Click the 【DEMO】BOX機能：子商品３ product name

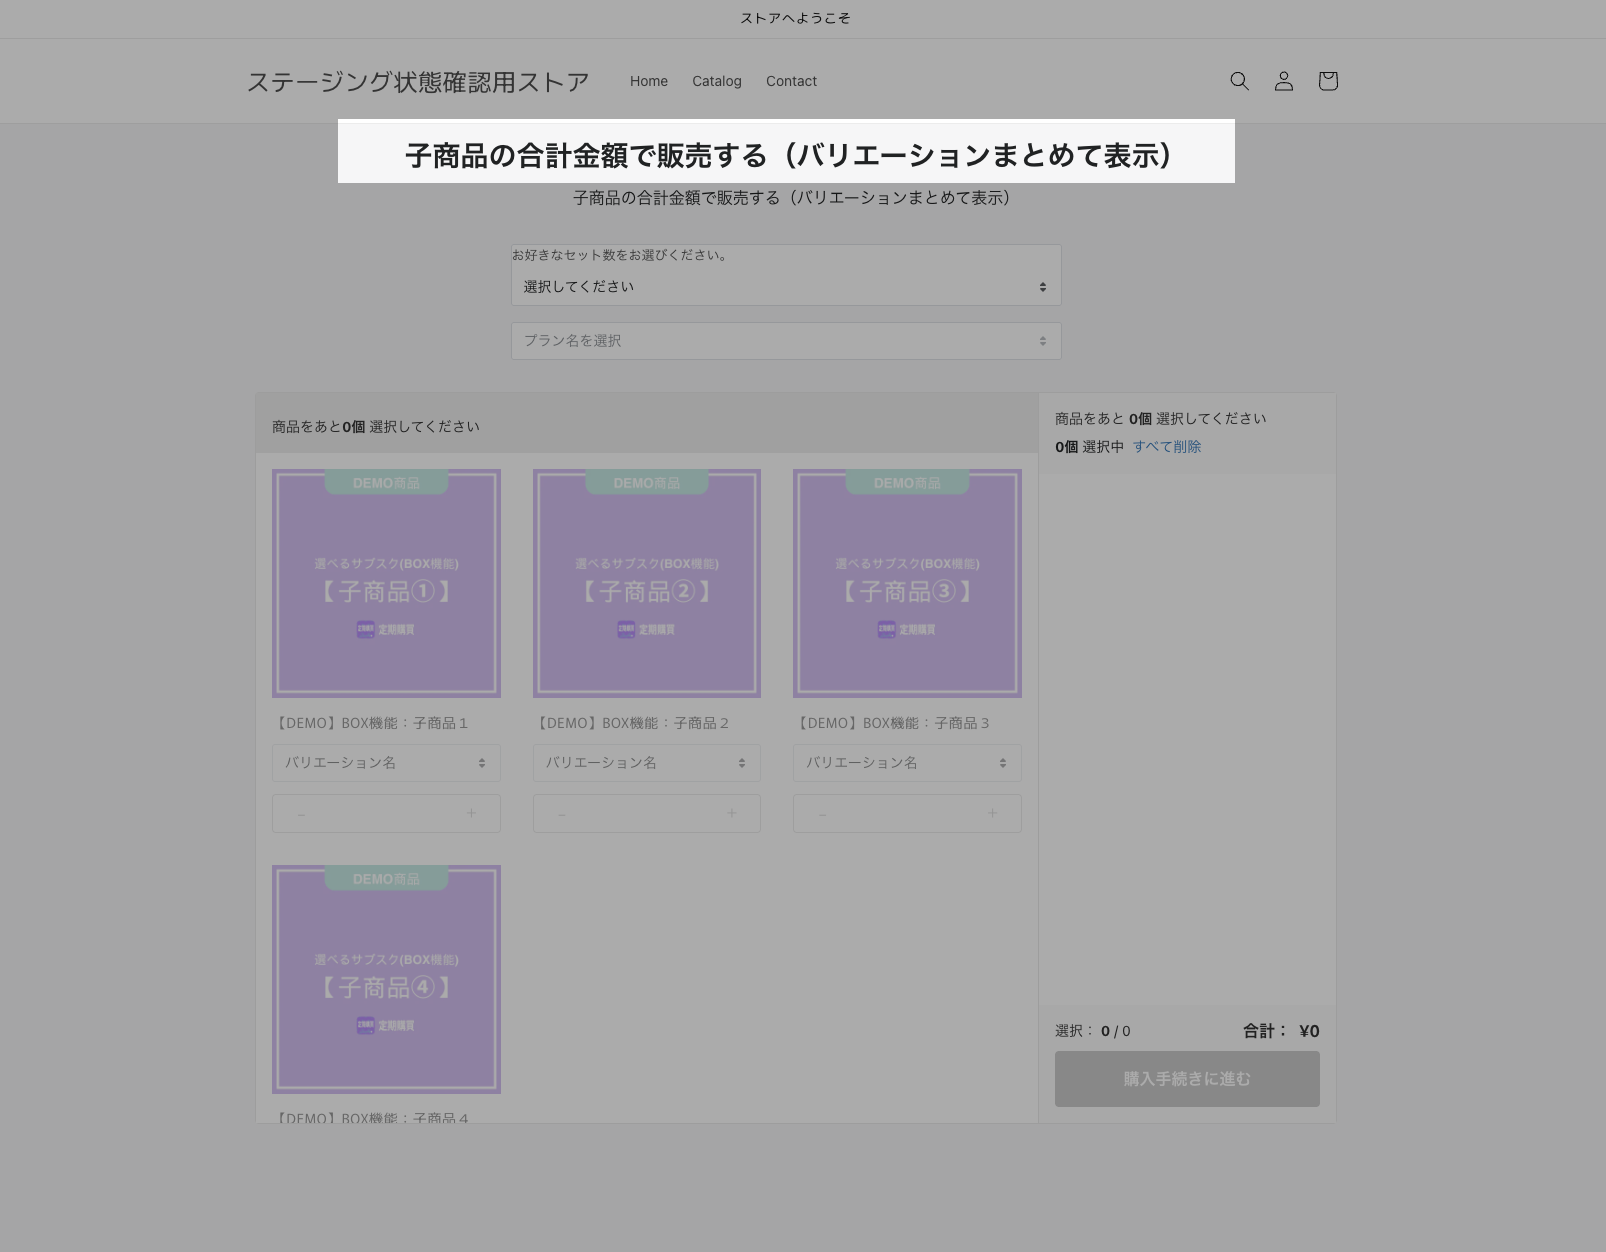click(x=891, y=723)
